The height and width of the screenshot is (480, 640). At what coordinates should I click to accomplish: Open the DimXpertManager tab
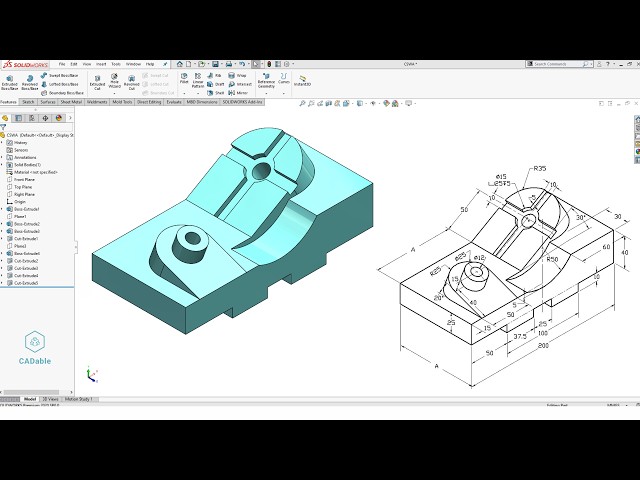pos(45,118)
